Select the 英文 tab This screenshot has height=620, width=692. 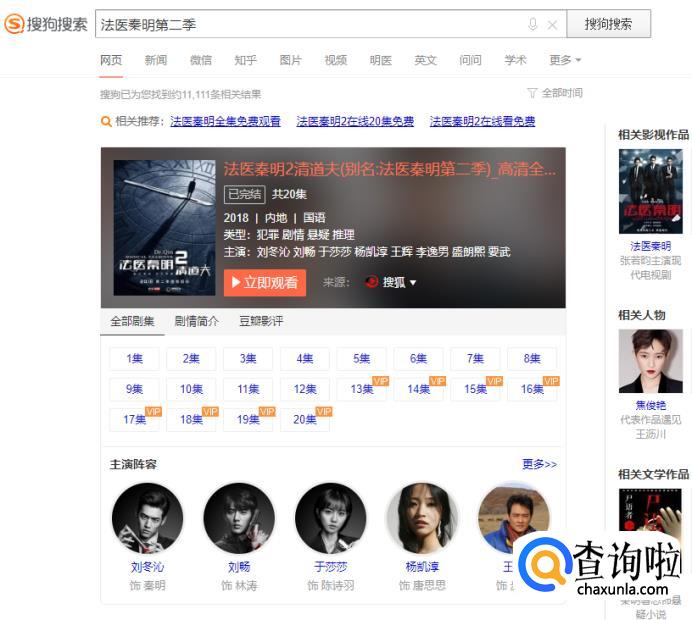pos(425,60)
